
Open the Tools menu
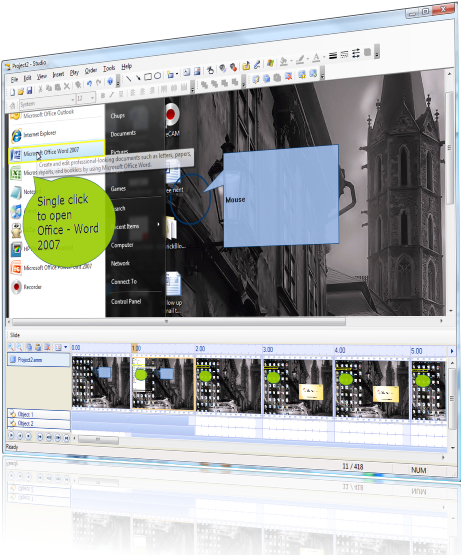(109, 68)
